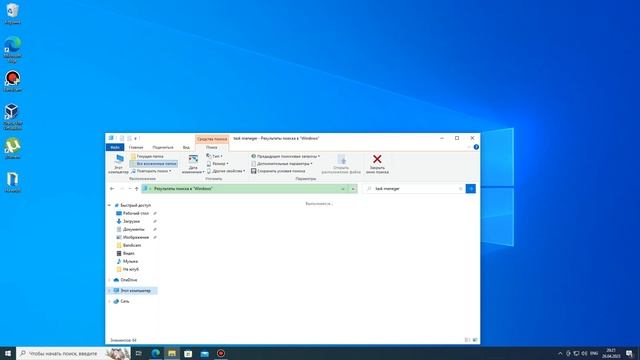This screenshot has width=640, height=360.
Task: Open the Type (Тип) filter dropdown
Action: pos(214,156)
